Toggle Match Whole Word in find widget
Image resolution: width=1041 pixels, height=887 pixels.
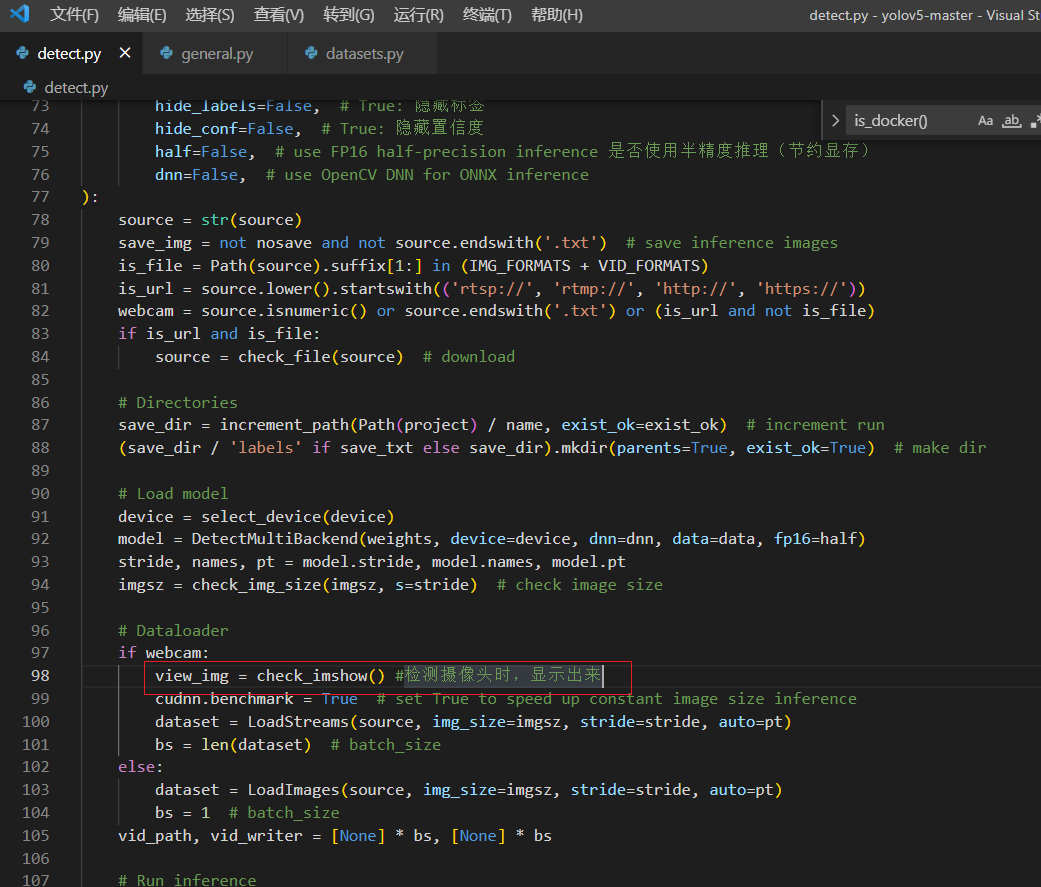pos(1011,121)
